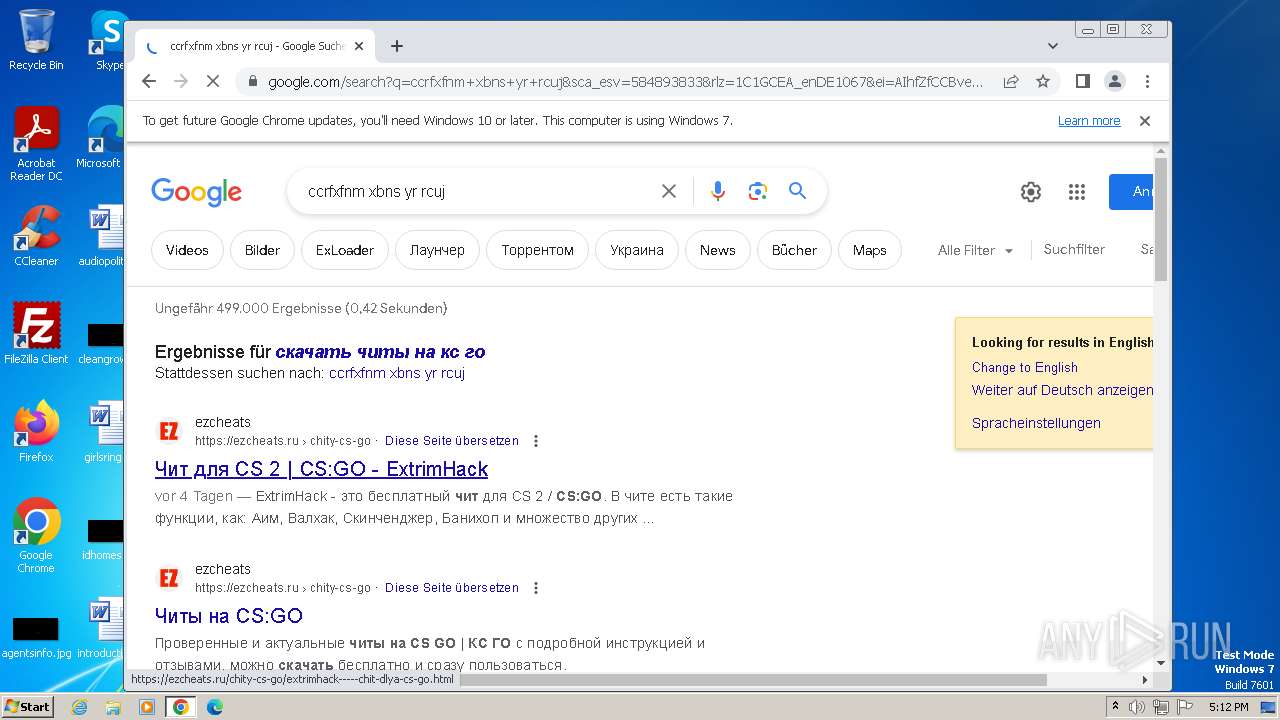
Task: Close the Google search tab
Action: (359, 46)
